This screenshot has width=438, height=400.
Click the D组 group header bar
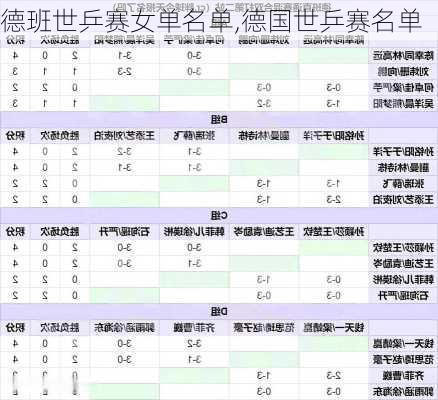(219, 312)
